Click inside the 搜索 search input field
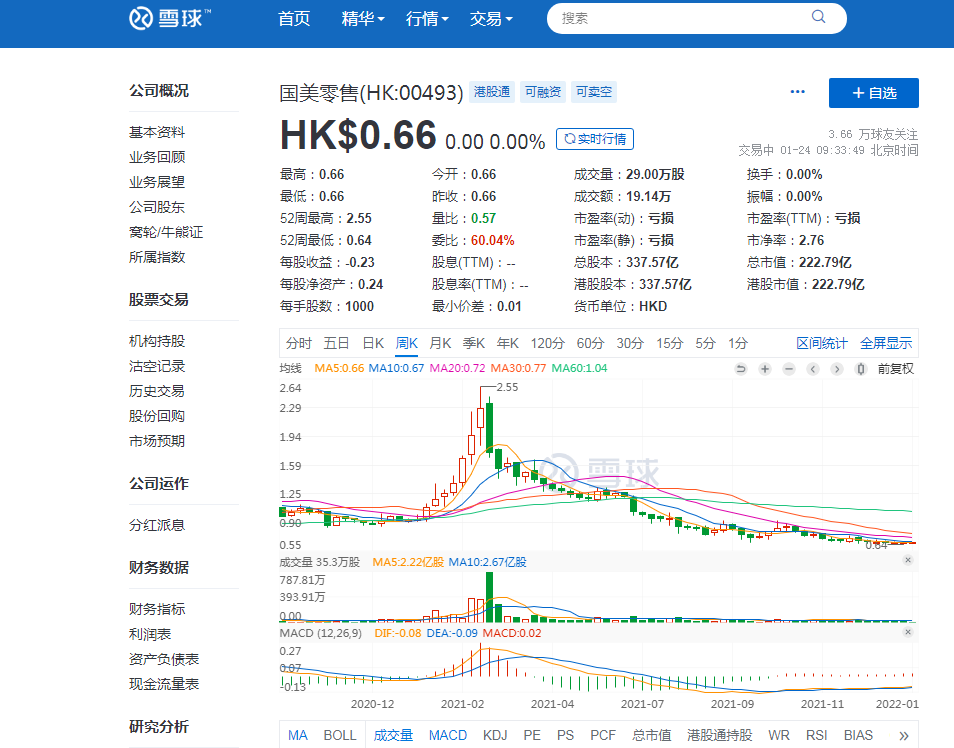954x748 pixels. pos(680,17)
